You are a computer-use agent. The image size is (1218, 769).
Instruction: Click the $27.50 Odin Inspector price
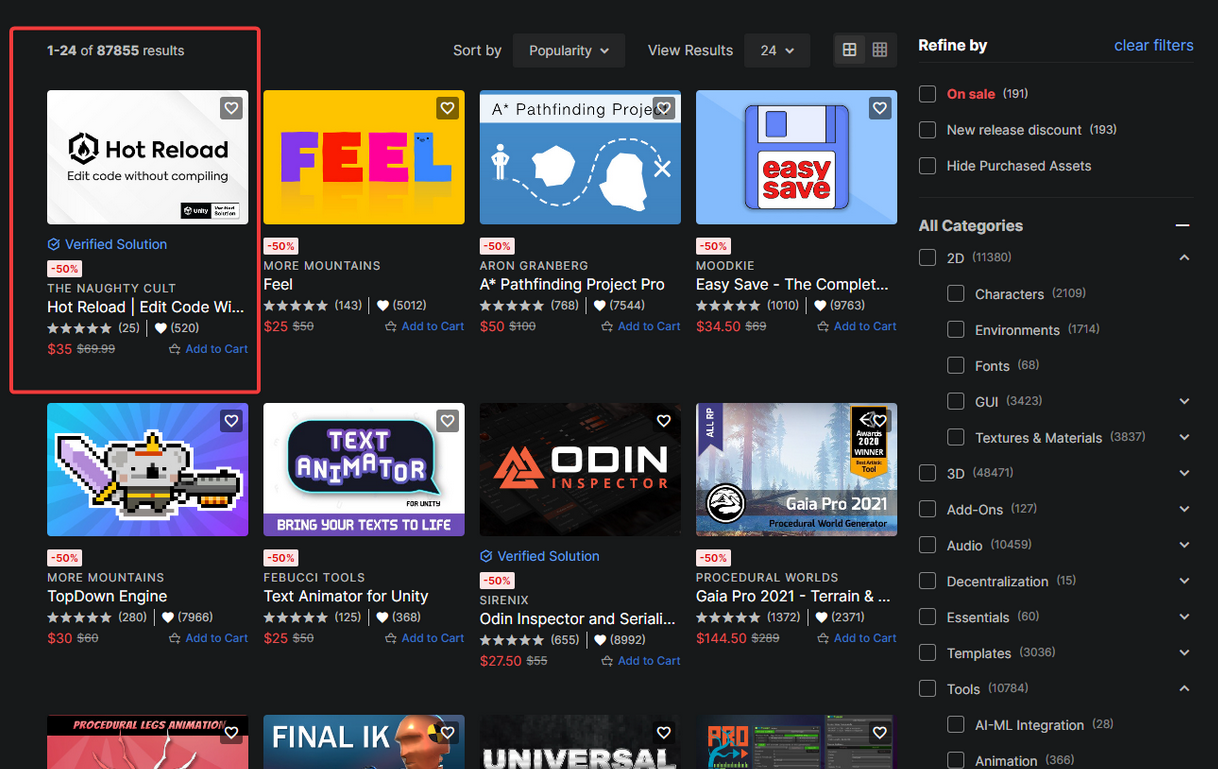(501, 661)
